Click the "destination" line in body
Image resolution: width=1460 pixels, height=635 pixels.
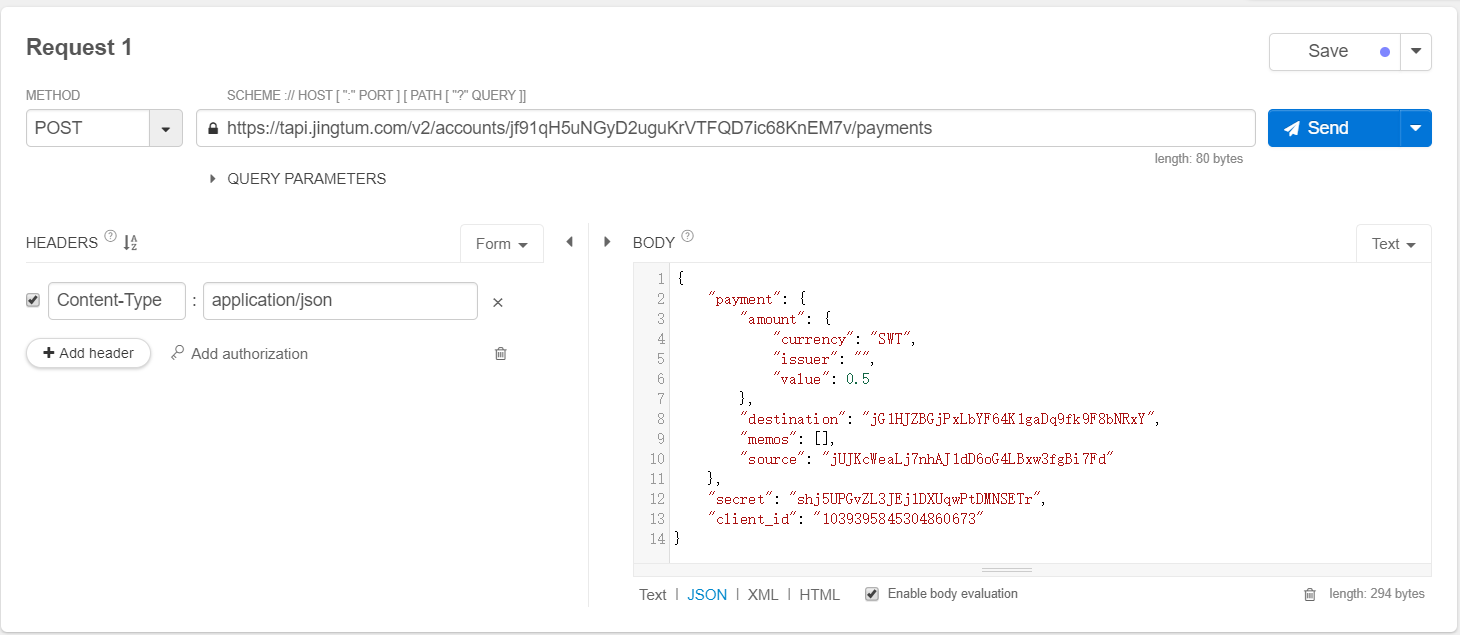click(x=948, y=419)
